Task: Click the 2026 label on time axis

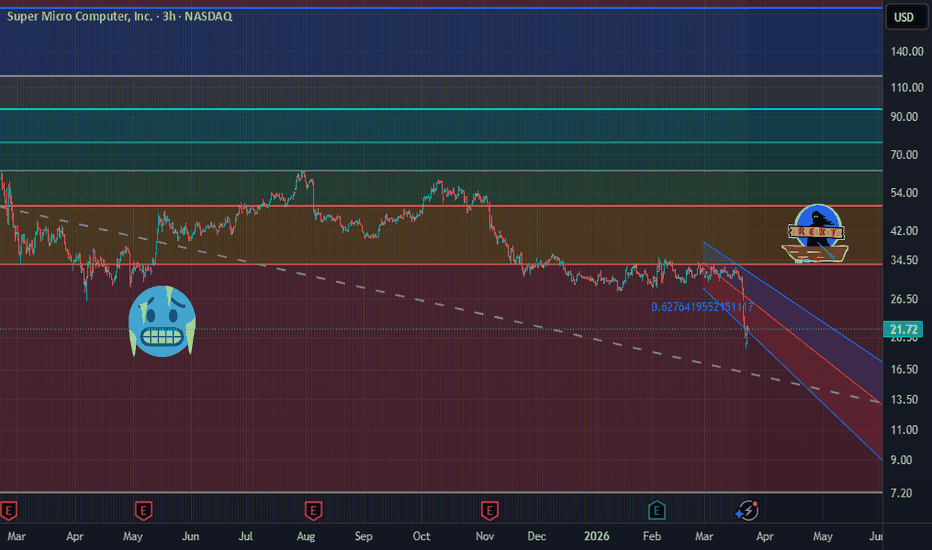Action: tap(596, 536)
